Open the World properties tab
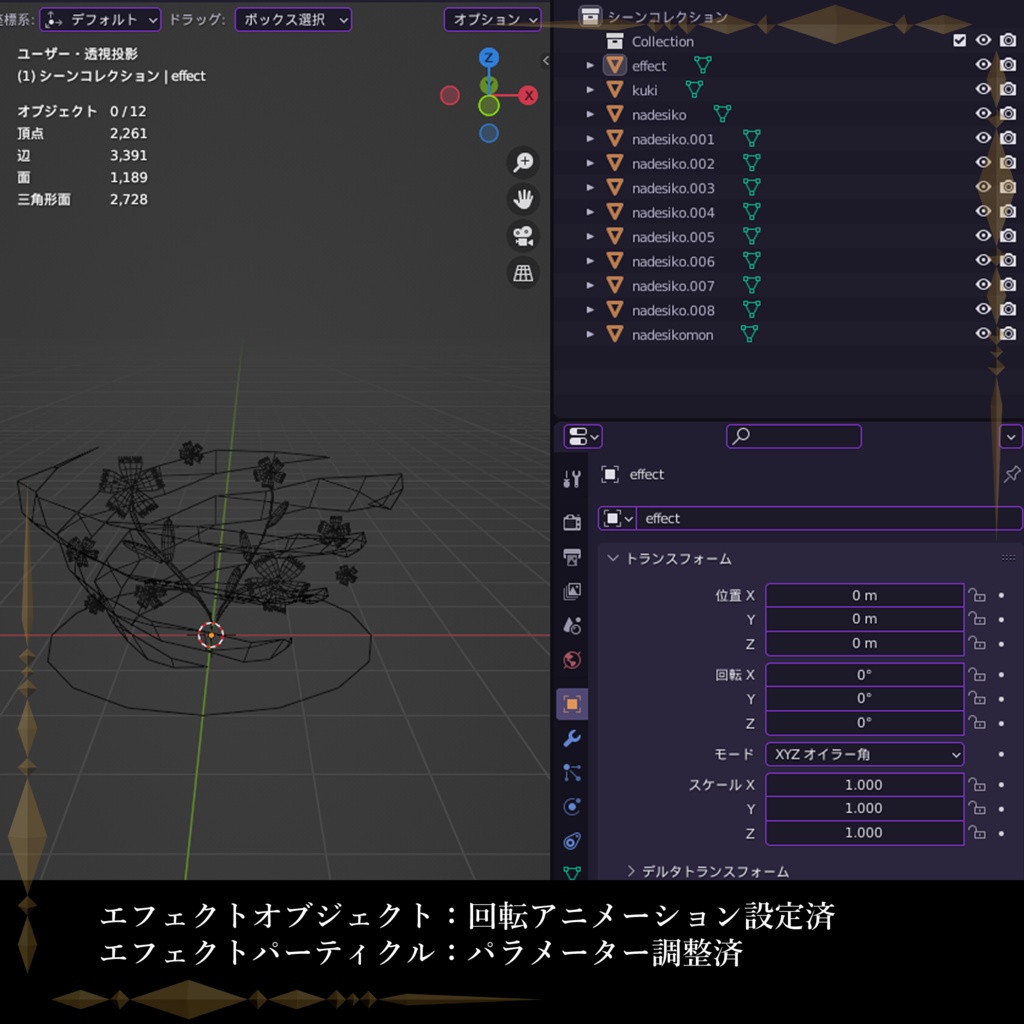This screenshot has height=1024, width=1024. (572, 660)
